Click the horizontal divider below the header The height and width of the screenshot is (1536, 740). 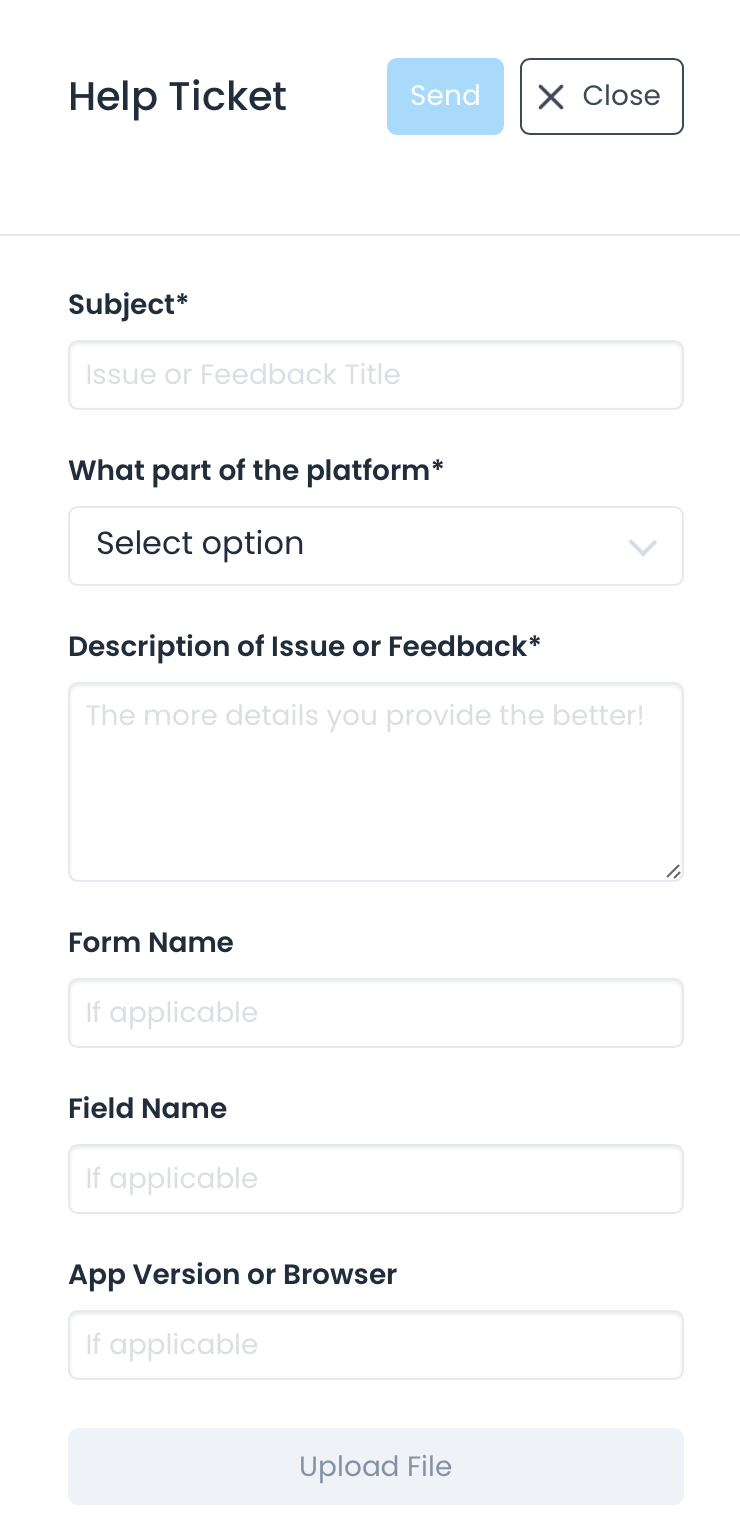click(x=370, y=235)
